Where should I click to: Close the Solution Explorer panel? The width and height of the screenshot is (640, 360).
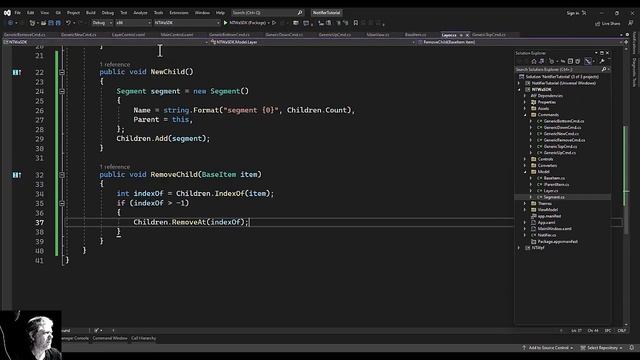(607, 53)
